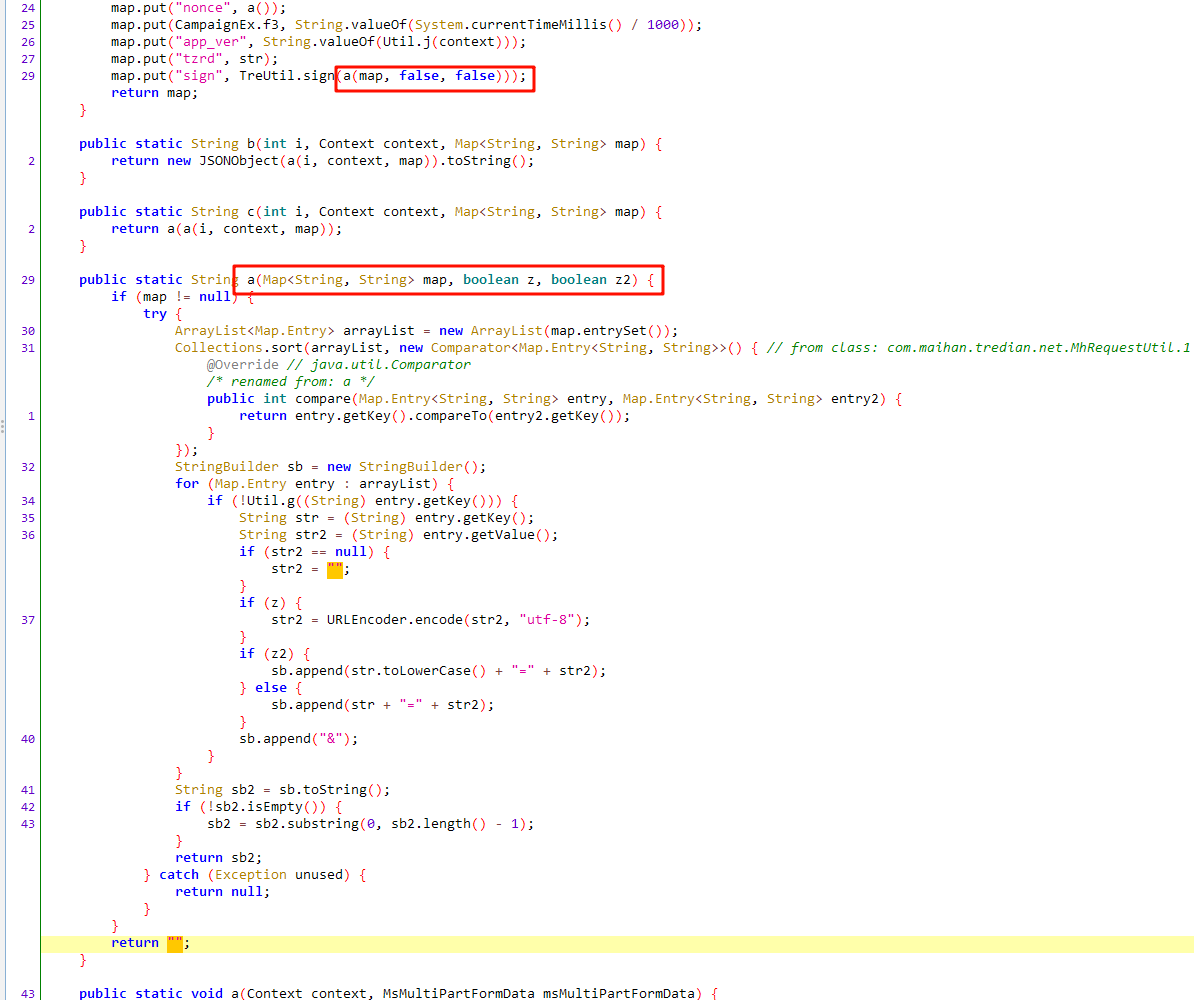Click highlighted empty string assigned to str2

(335, 569)
